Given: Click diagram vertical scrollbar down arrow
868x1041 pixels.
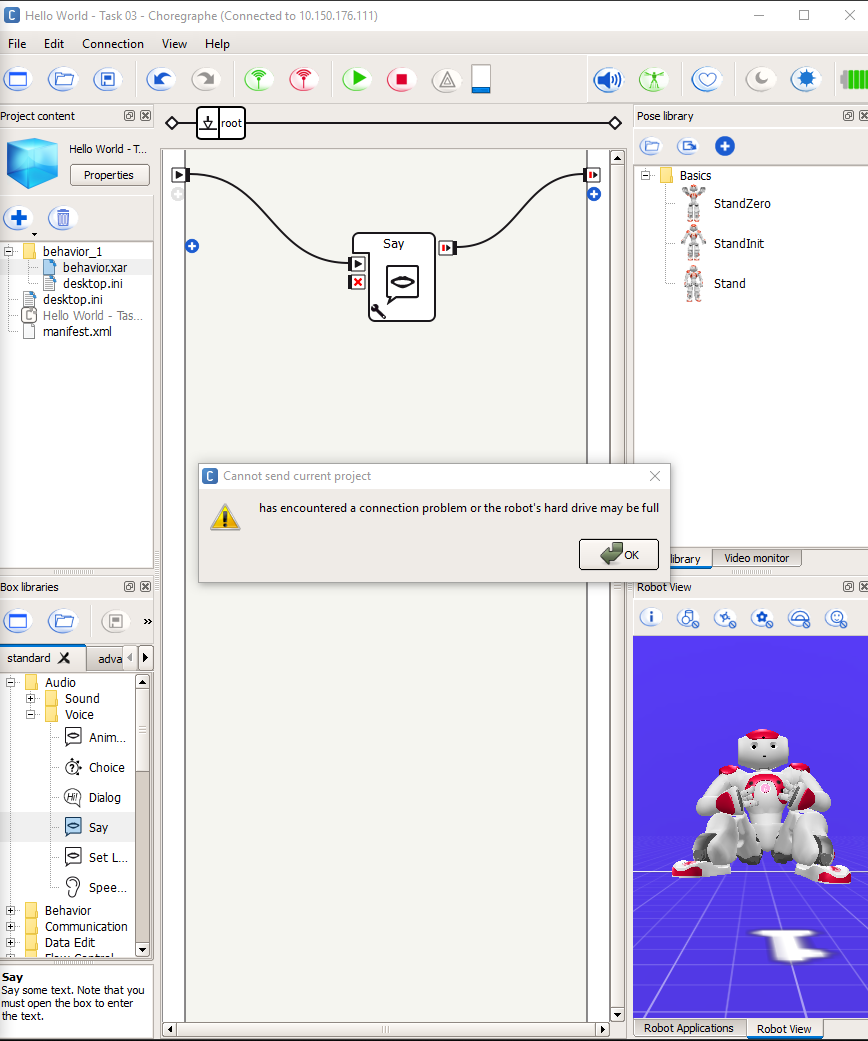Looking at the screenshot, I should pyautogui.click(x=618, y=1014).
